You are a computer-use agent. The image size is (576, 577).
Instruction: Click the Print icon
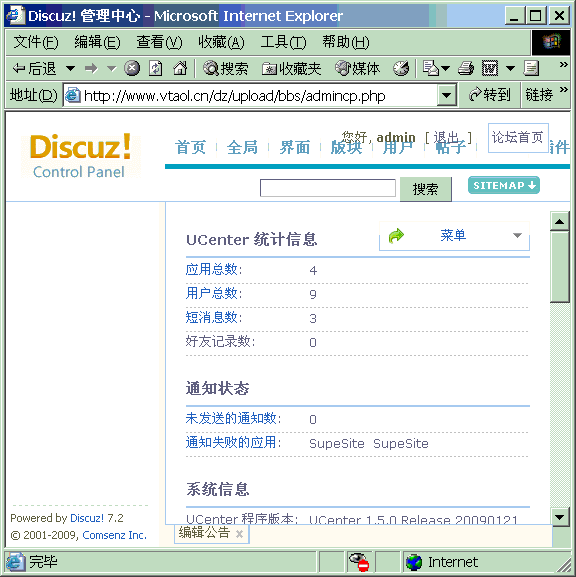point(466,68)
